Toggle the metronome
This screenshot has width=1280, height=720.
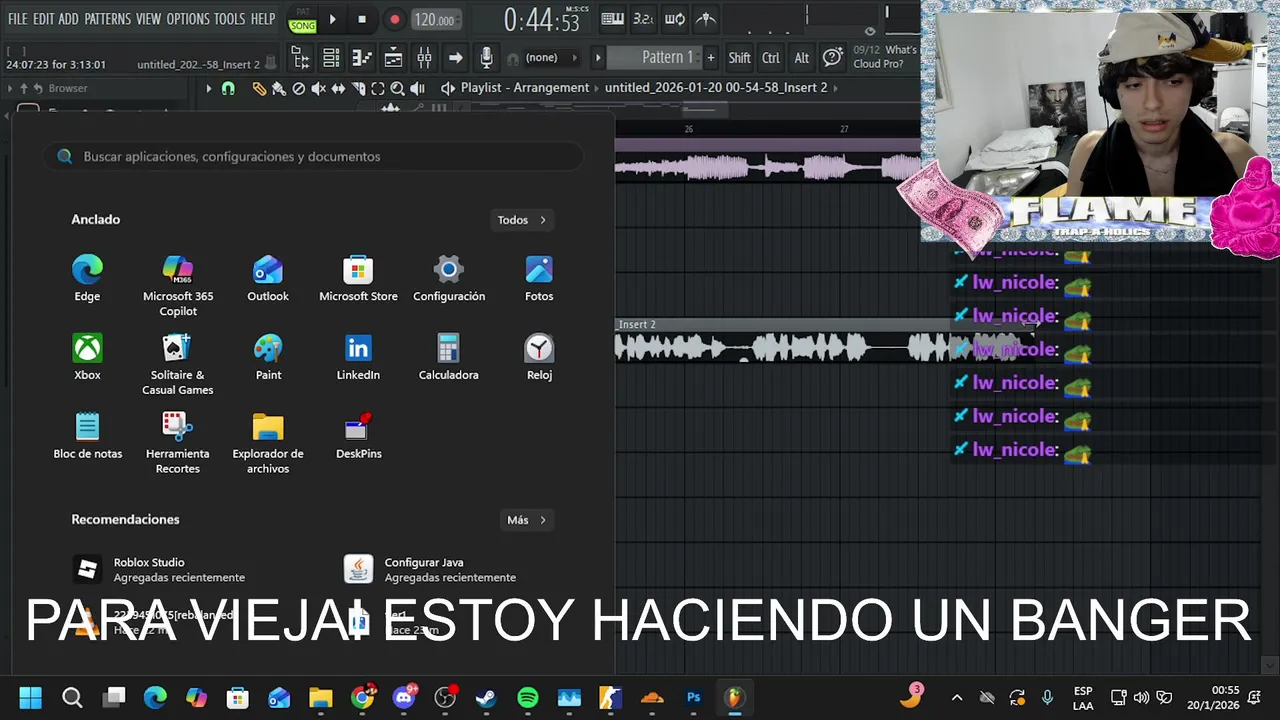click(706, 19)
